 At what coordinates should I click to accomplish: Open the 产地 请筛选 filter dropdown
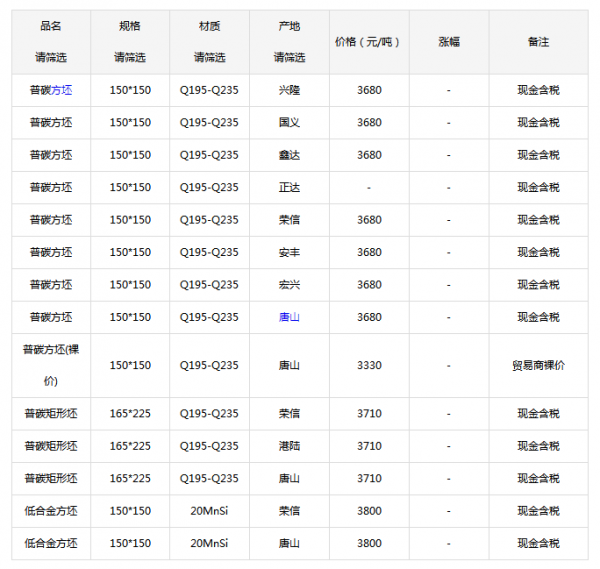[289, 58]
